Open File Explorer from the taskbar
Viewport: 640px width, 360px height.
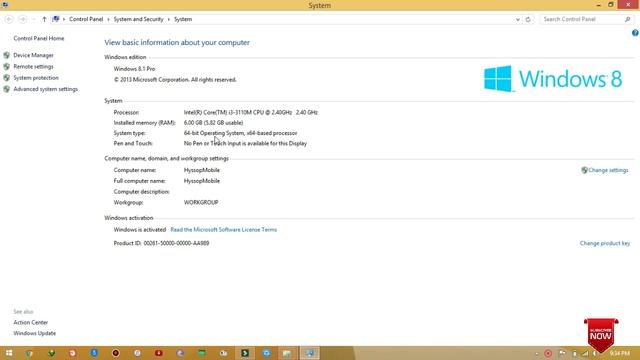(x=288, y=353)
